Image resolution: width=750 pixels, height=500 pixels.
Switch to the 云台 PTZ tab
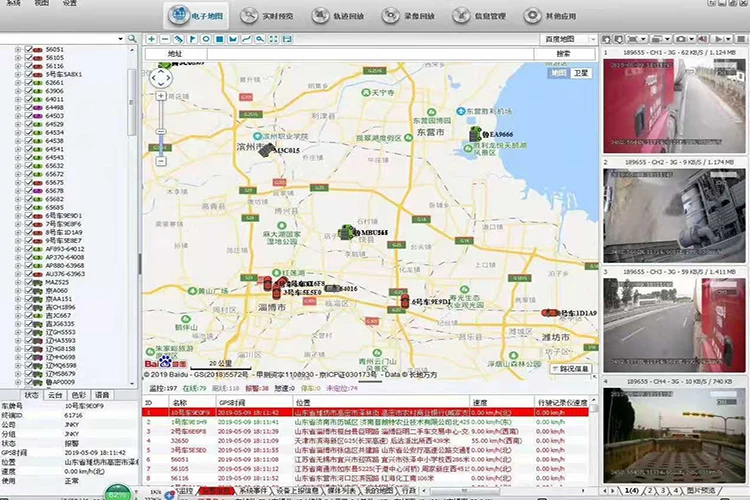tap(55, 397)
